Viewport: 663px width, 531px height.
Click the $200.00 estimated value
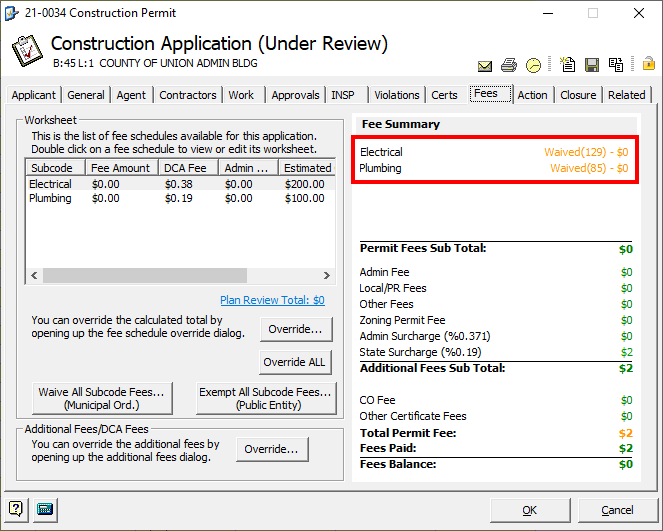click(304, 184)
